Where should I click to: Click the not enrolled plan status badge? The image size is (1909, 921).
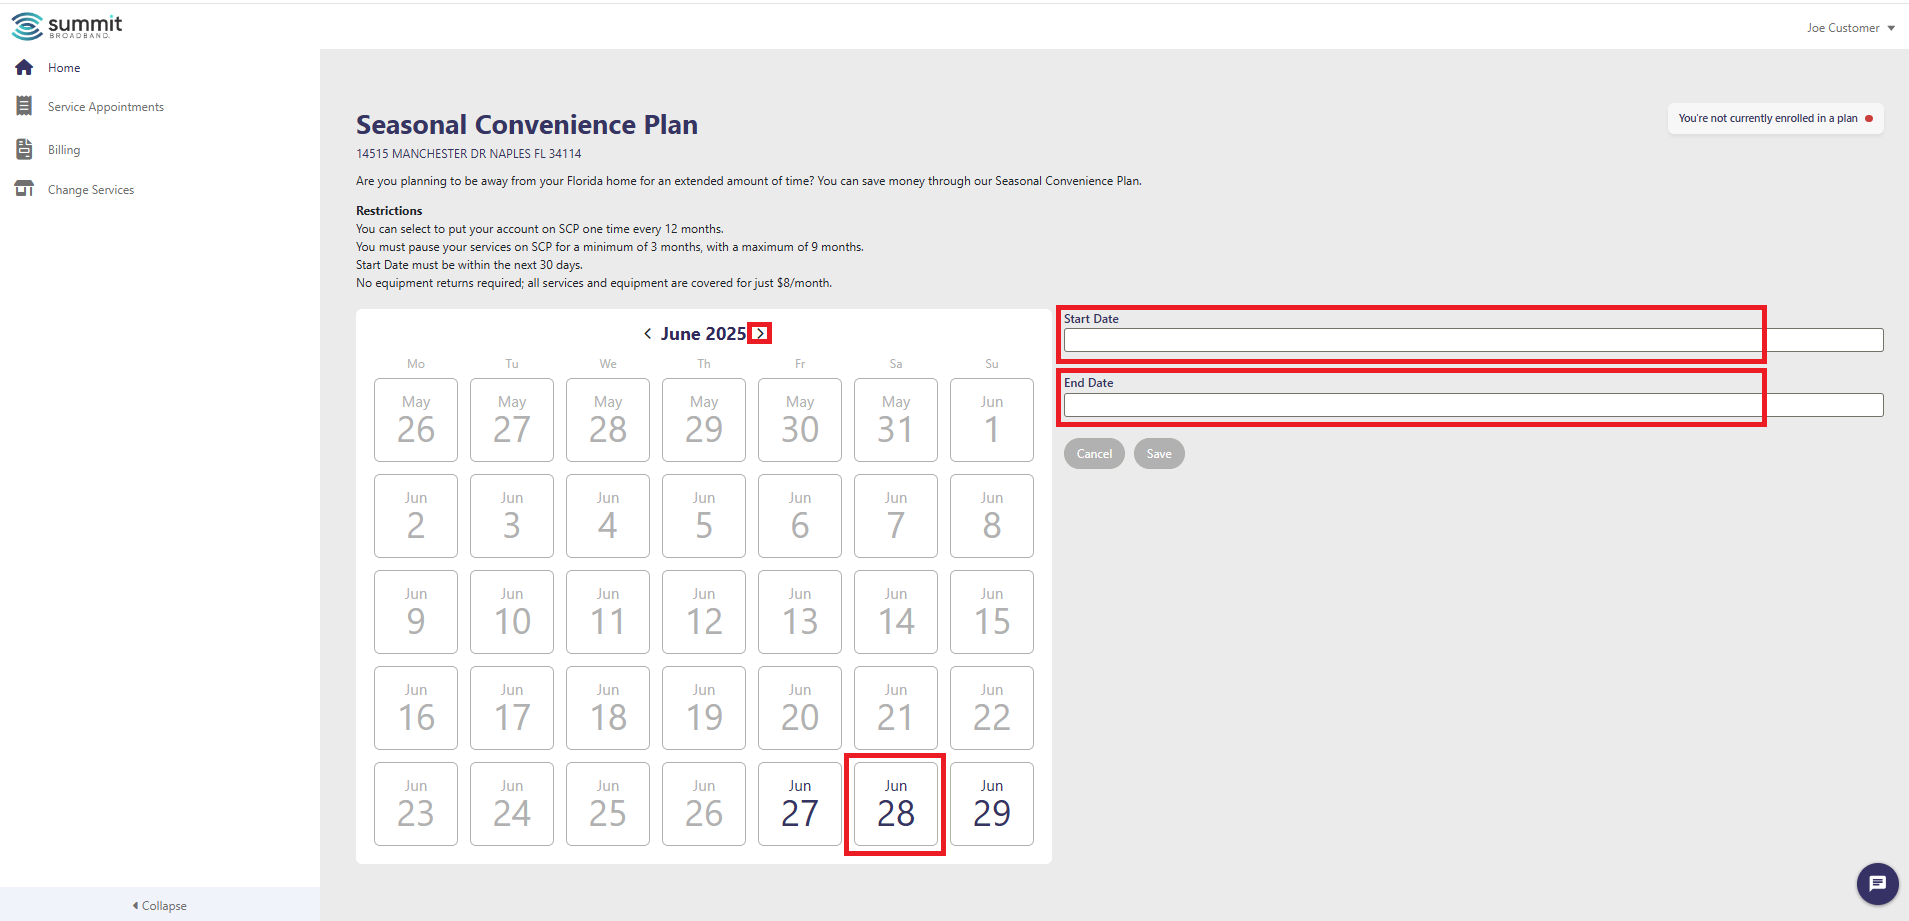tap(1775, 118)
